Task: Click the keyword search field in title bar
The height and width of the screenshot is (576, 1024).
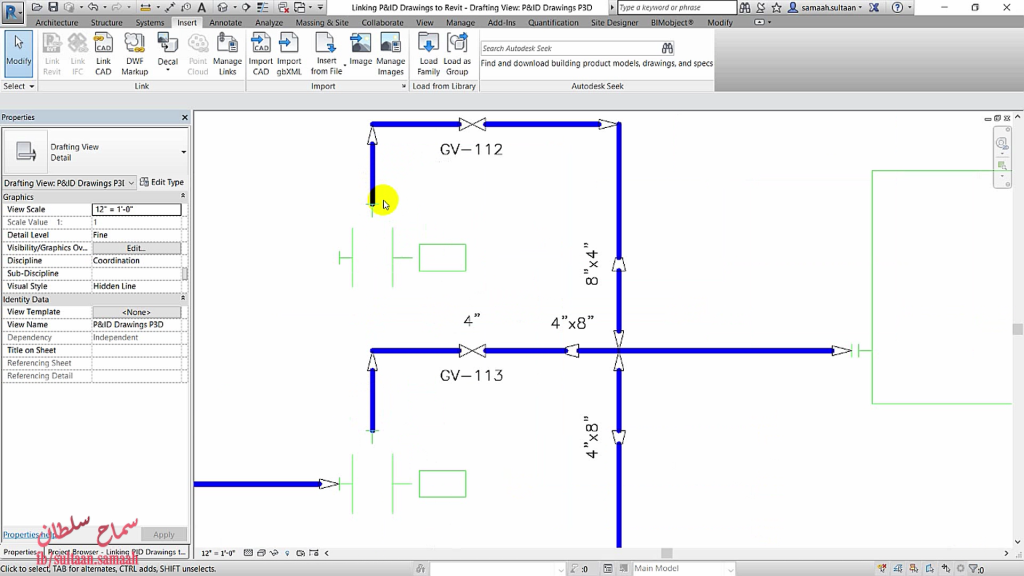Action: [676, 7]
